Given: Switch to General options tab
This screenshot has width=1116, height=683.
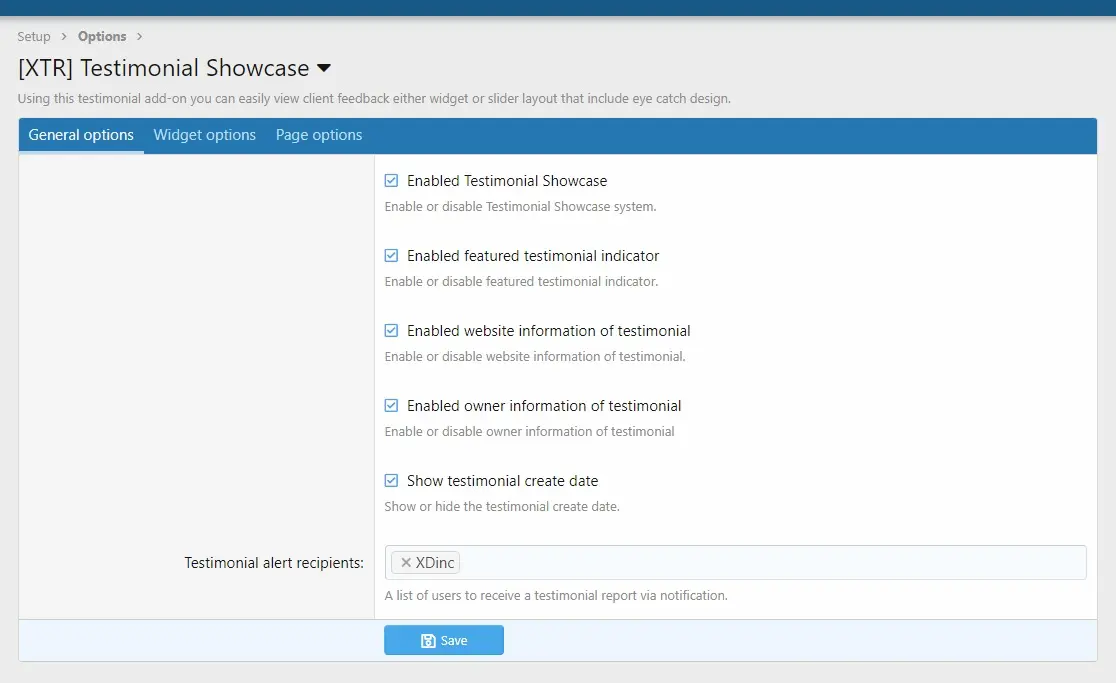Looking at the screenshot, I should pyautogui.click(x=81, y=135).
